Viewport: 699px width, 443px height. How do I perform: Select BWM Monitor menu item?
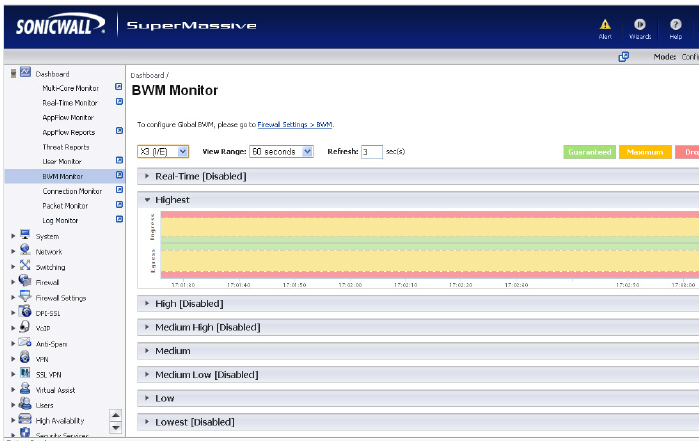tap(63, 176)
